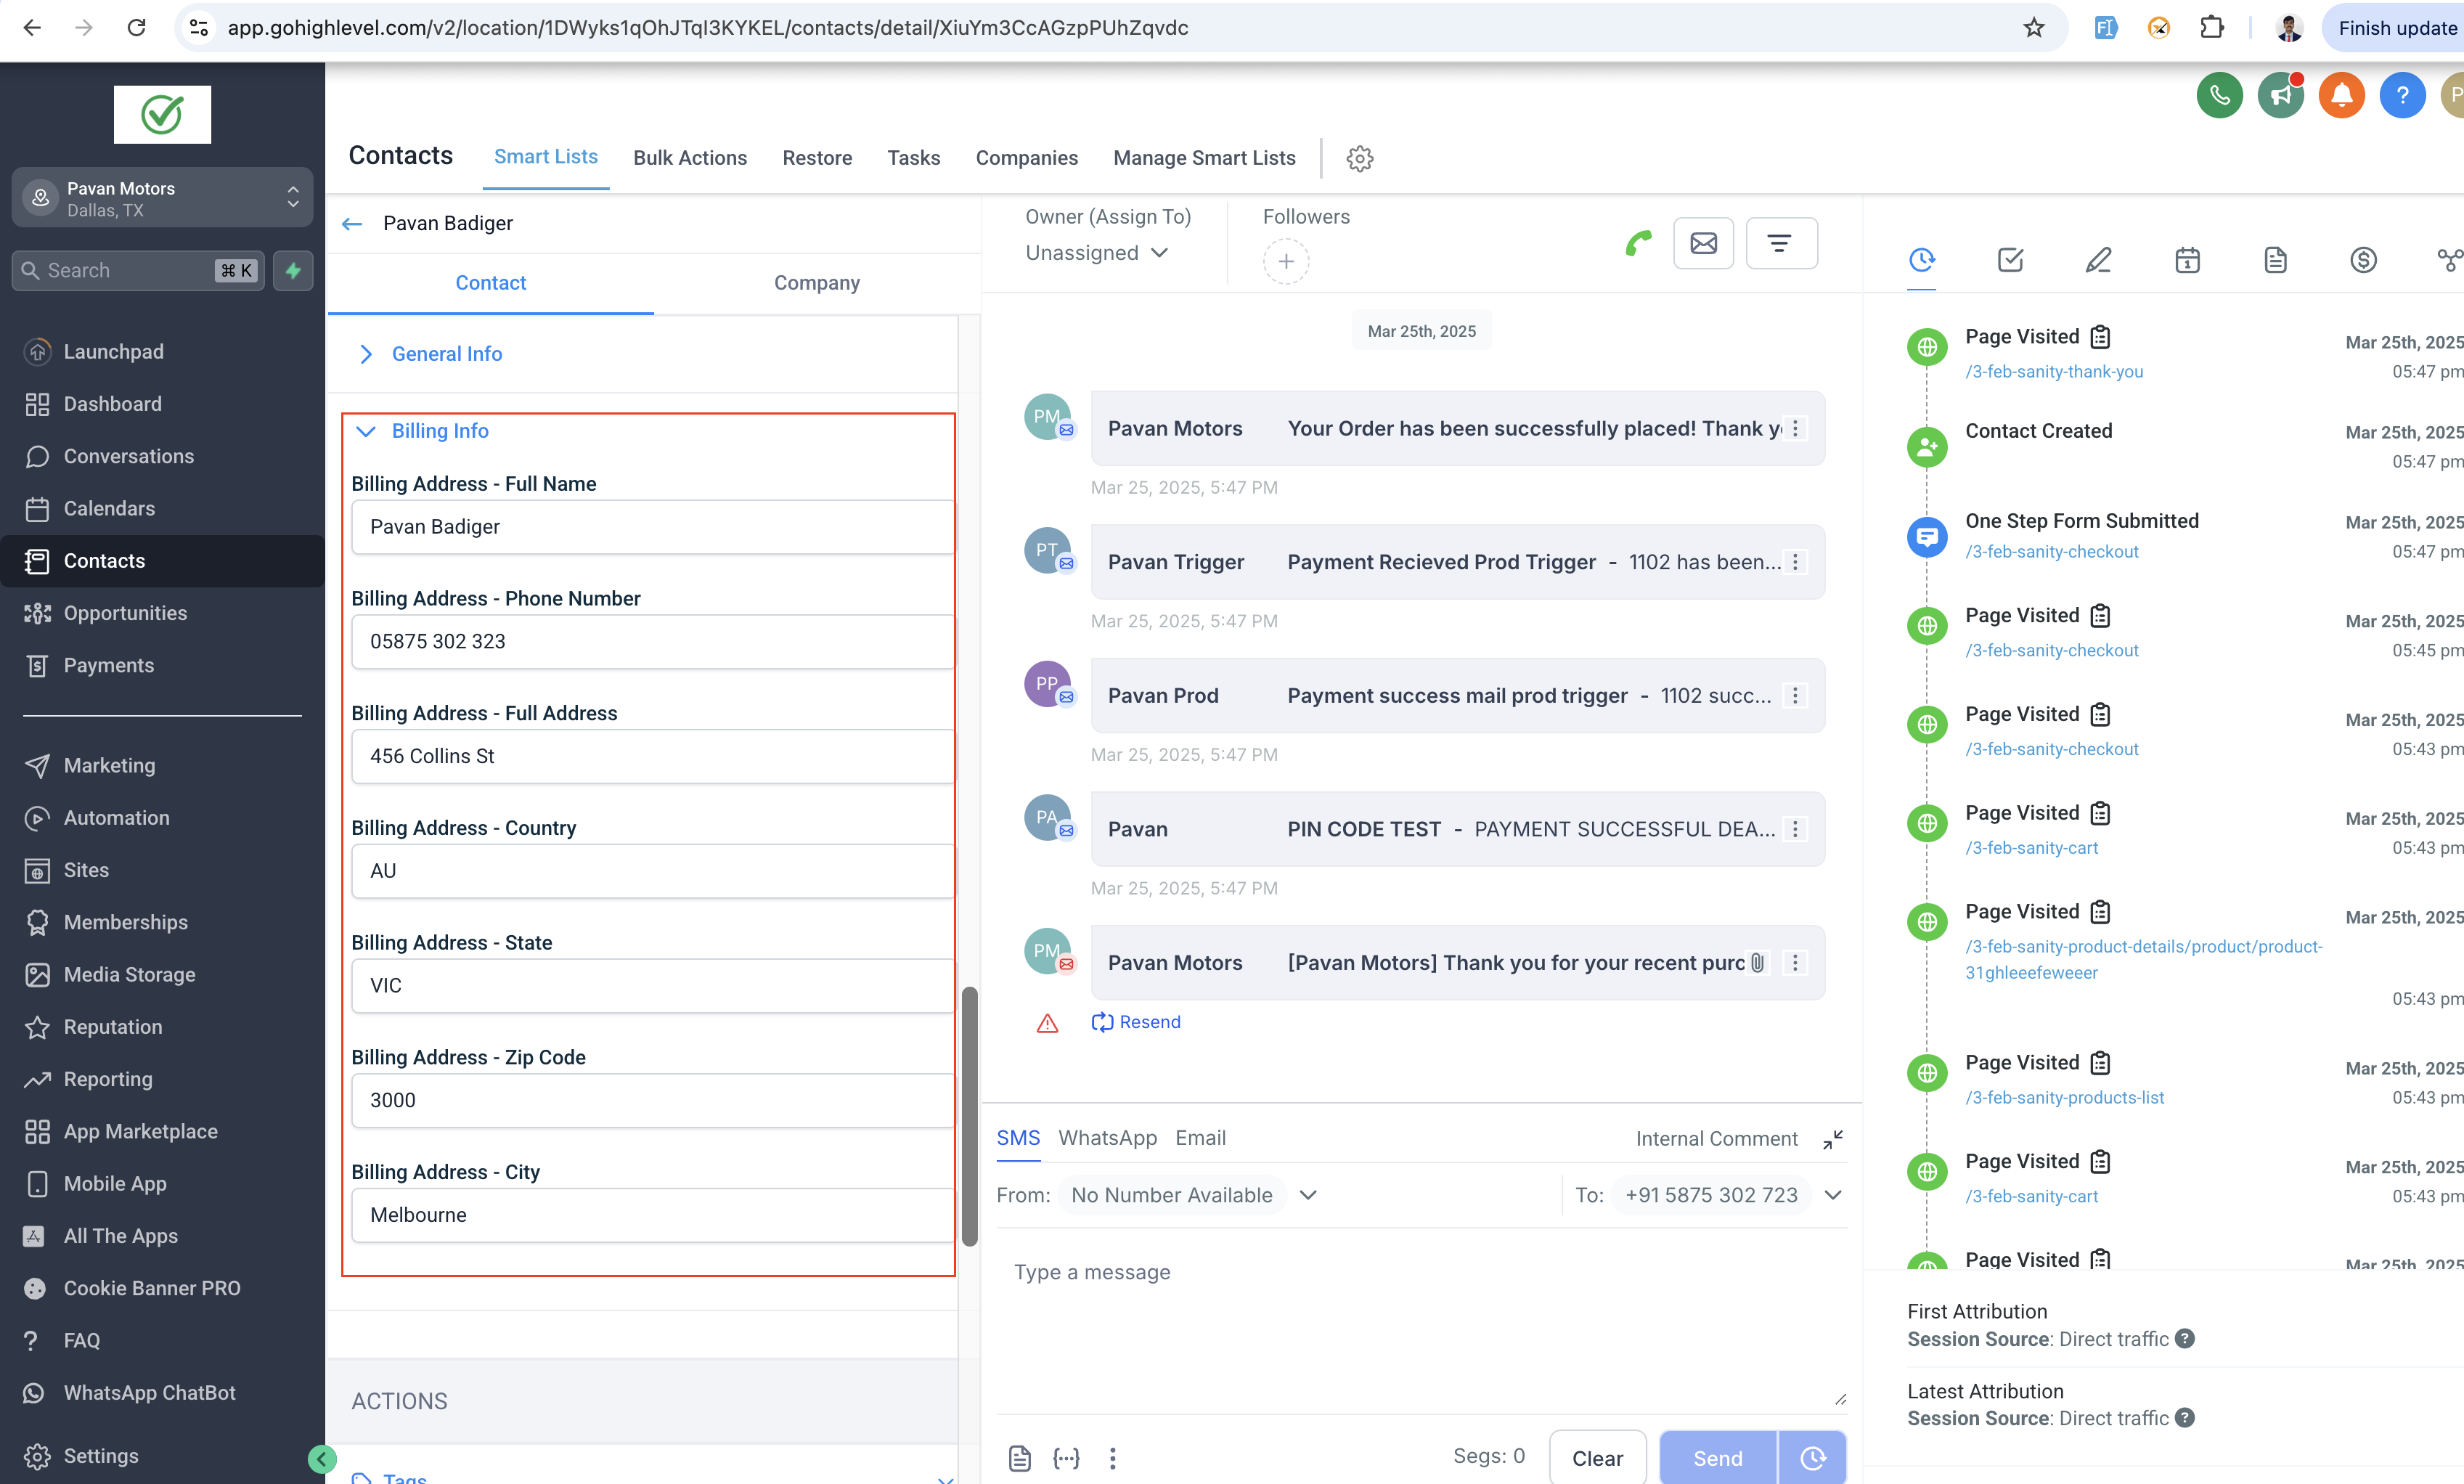Open the Payments dollar tab icon
This screenshot has width=2464, height=1484.
click(2363, 260)
